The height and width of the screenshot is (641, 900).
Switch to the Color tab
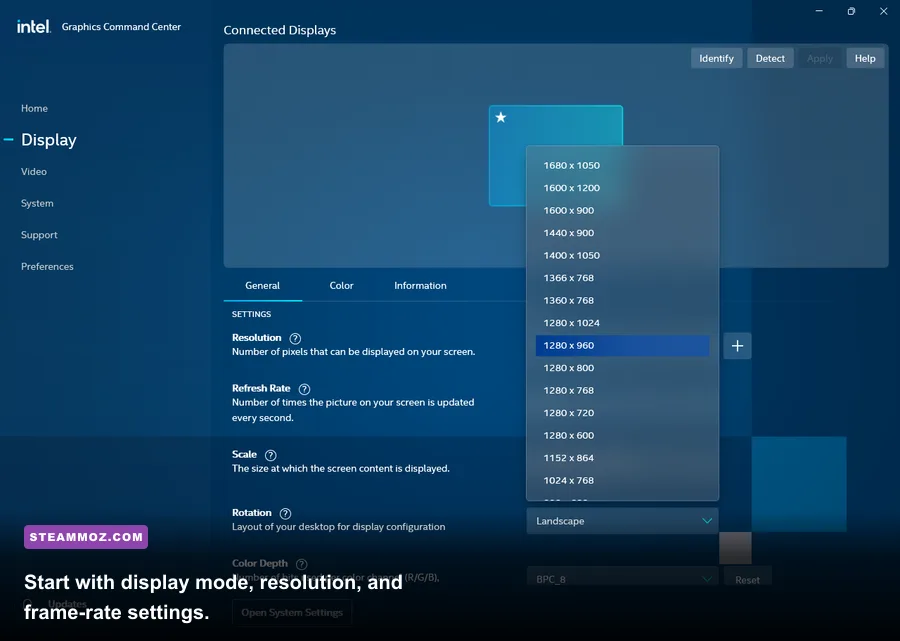point(342,286)
